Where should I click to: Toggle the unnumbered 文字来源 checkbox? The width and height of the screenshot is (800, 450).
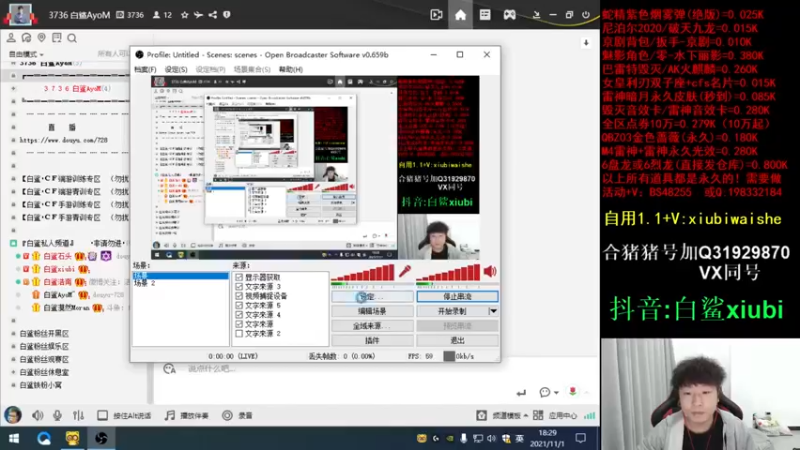(x=239, y=324)
